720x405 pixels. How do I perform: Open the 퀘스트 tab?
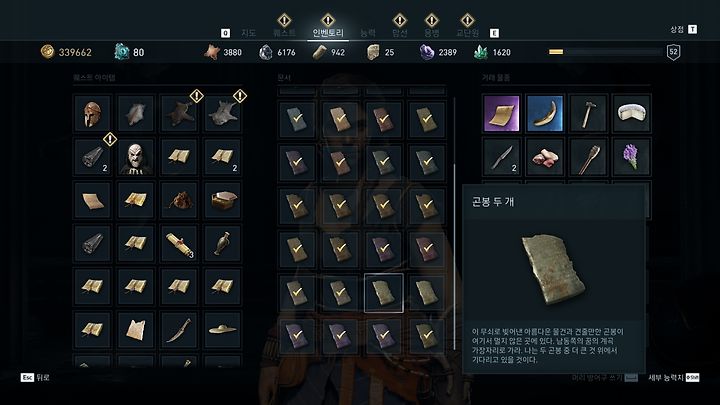click(284, 33)
